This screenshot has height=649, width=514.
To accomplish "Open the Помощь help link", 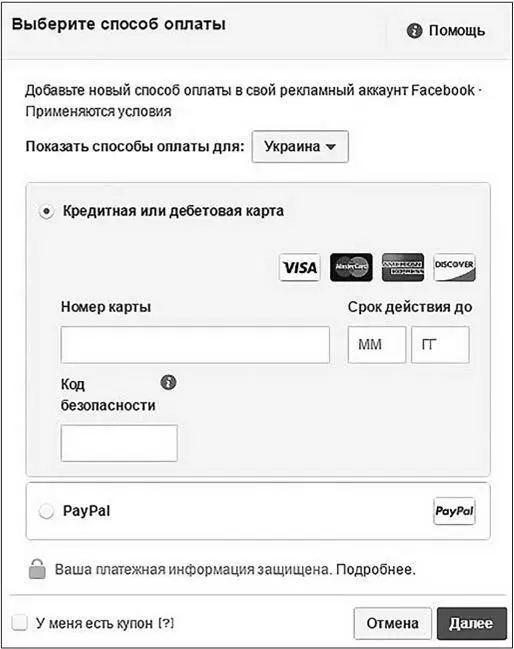I will click(x=456, y=31).
